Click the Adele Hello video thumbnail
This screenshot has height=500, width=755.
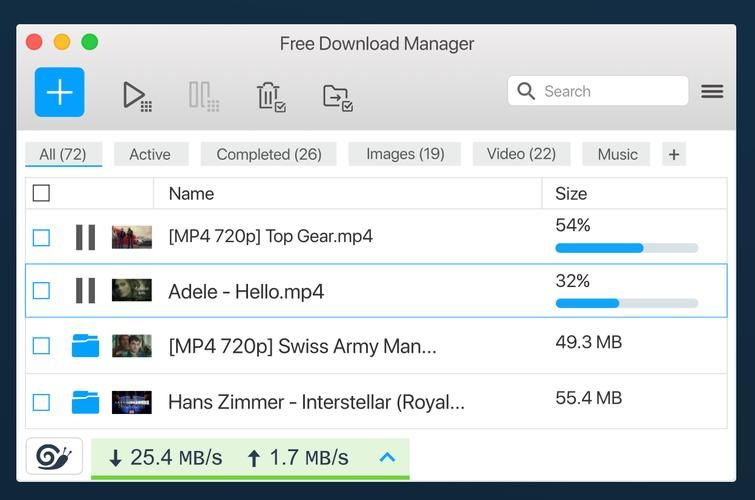tap(131, 290)
